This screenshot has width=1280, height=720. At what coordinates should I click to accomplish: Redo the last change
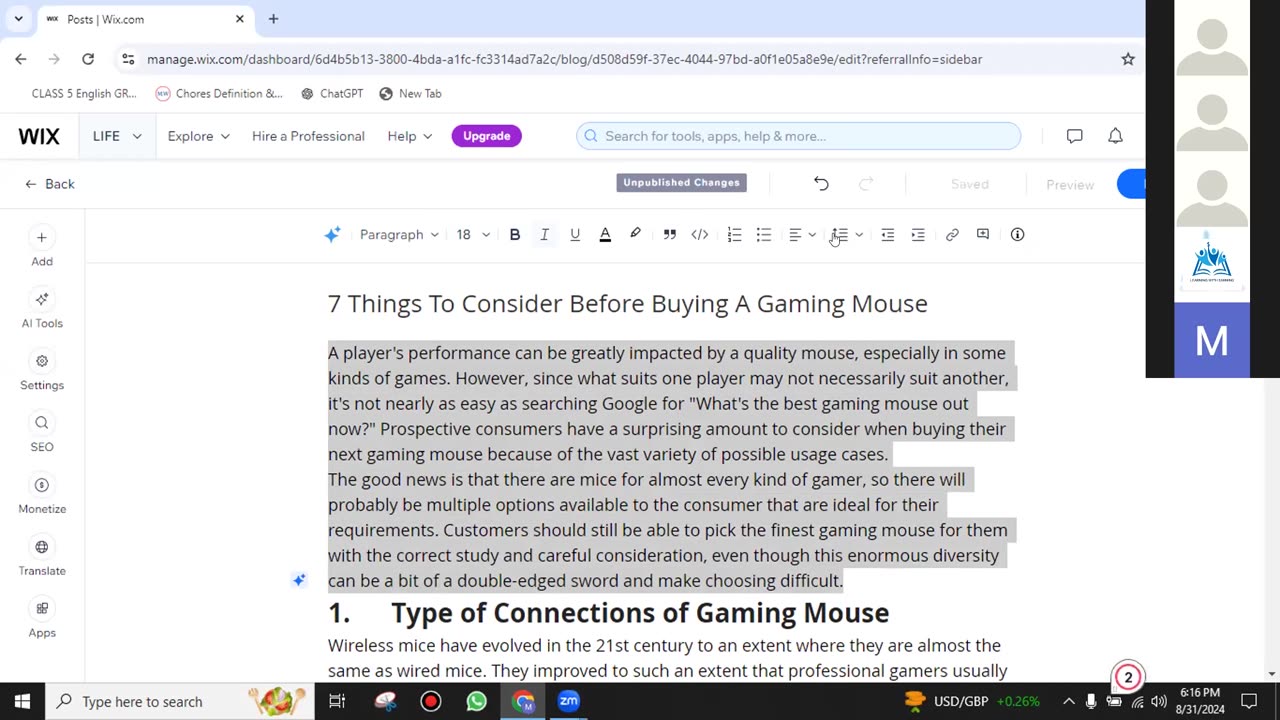tap(866, 184)
